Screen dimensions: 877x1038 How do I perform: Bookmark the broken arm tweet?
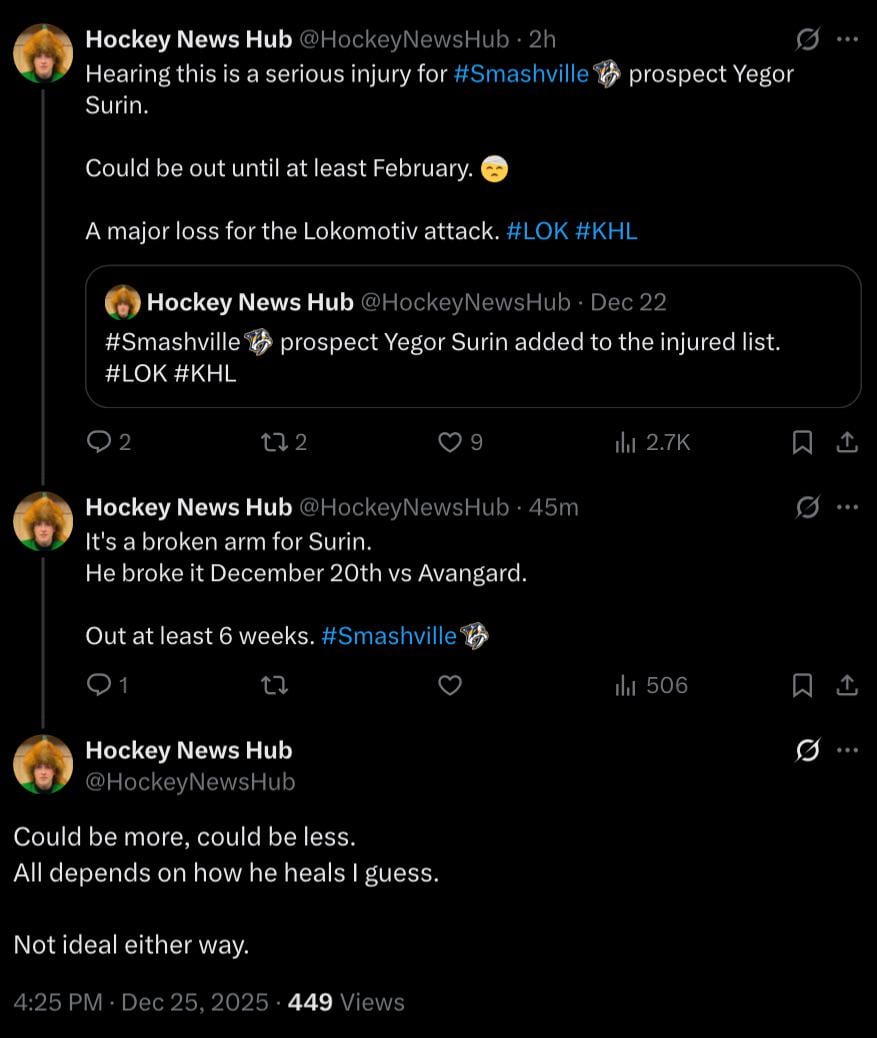pyautogui.click(x=801, y=685)
